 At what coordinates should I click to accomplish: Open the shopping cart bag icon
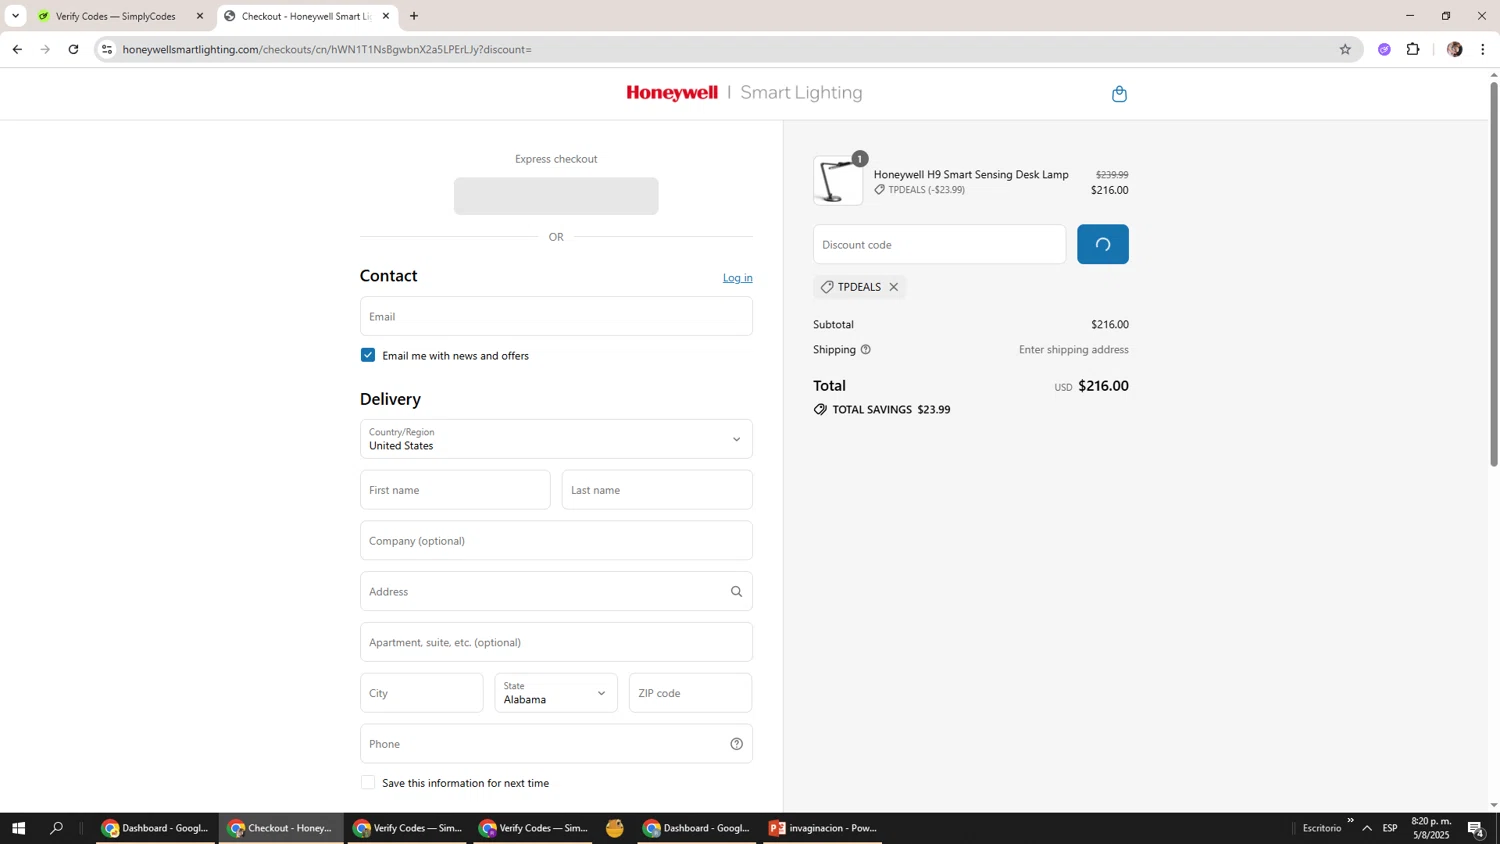coord(1119,94)
